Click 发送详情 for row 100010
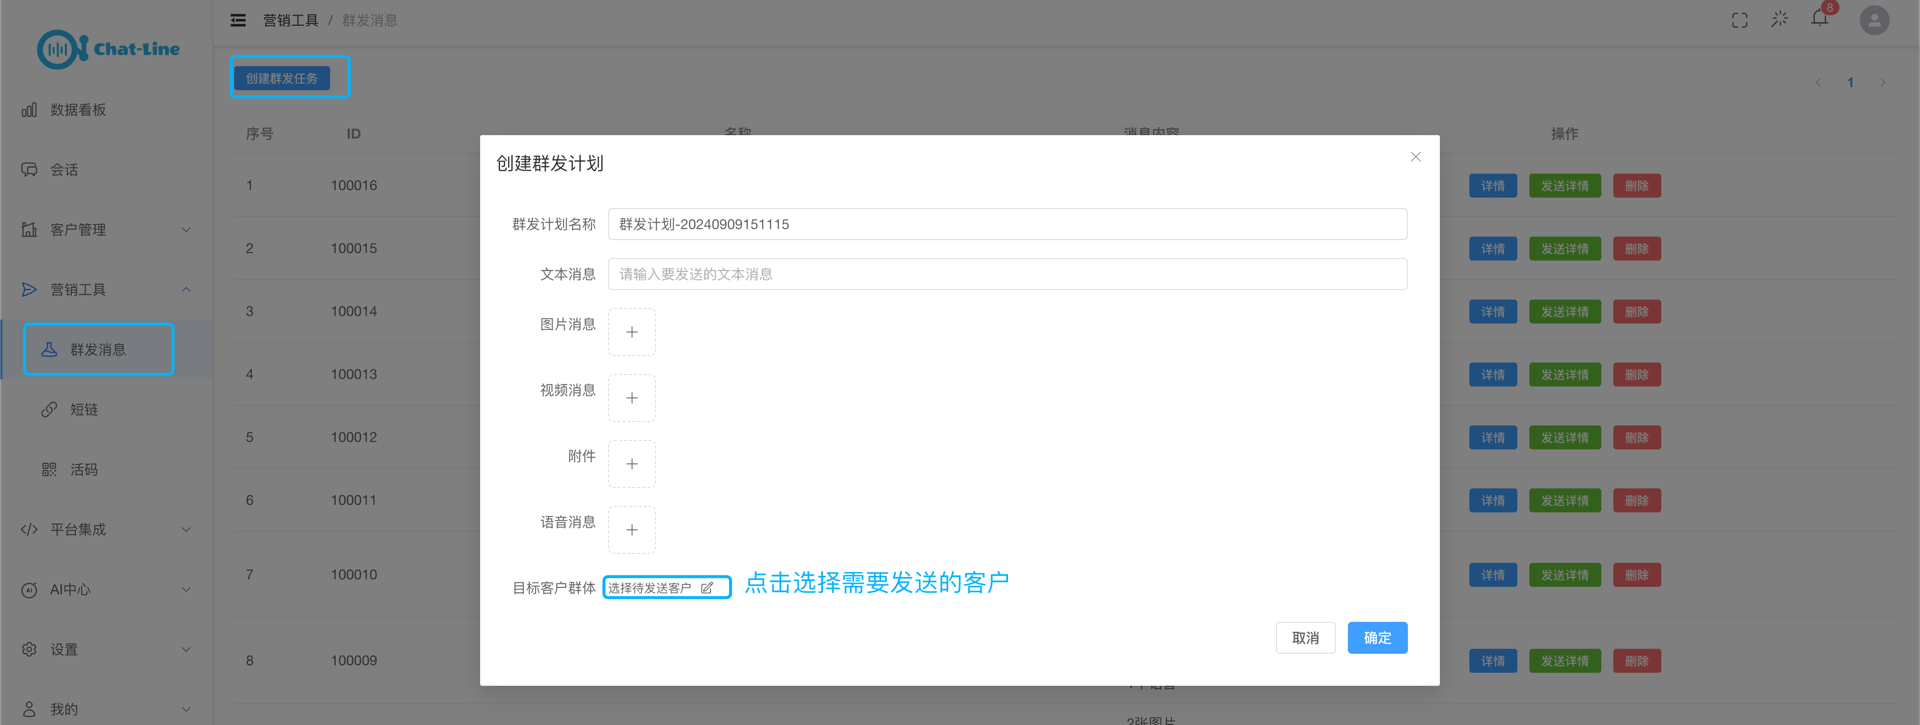 tap(1565, 575)
